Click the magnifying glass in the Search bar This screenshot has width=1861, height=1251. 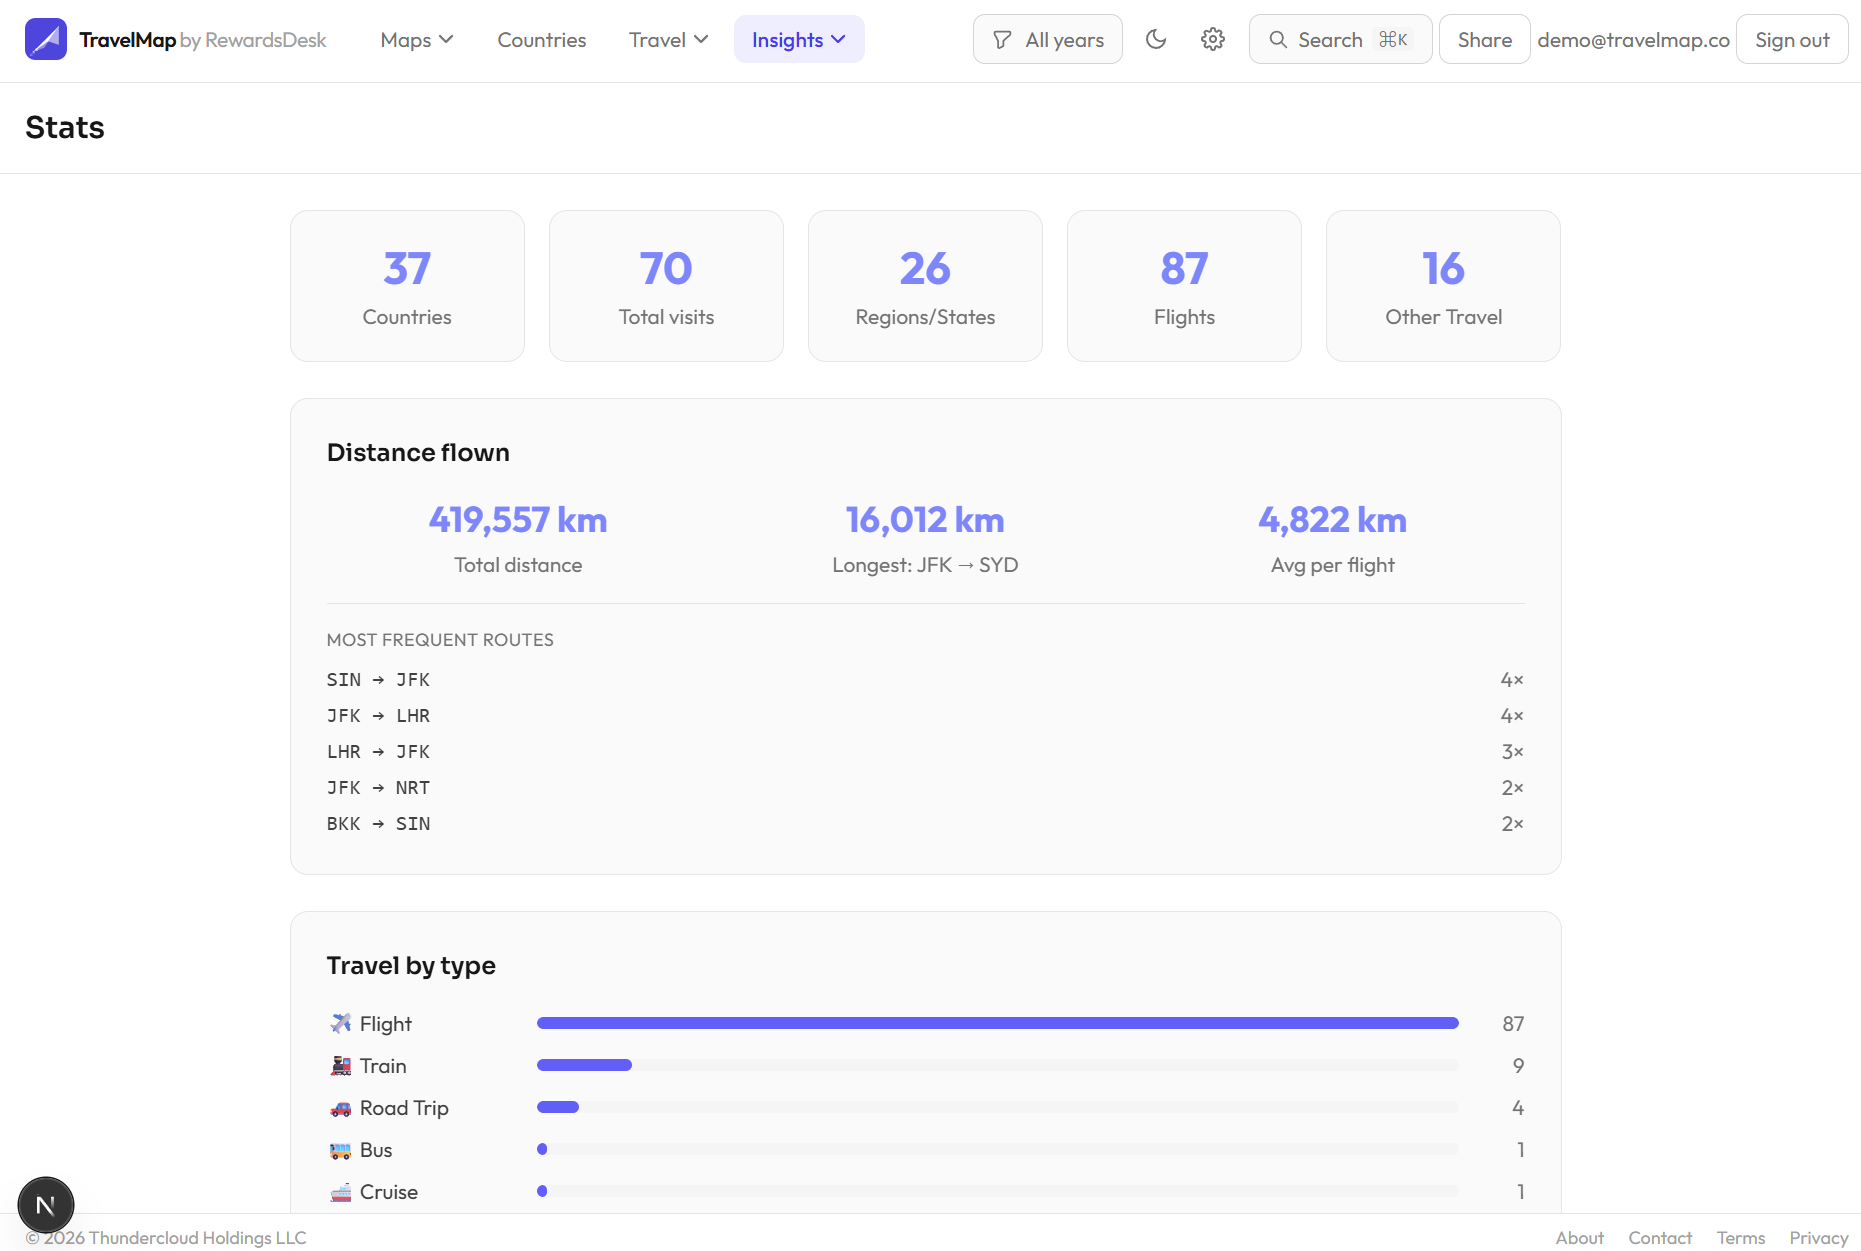click(x=1277, y=40)
